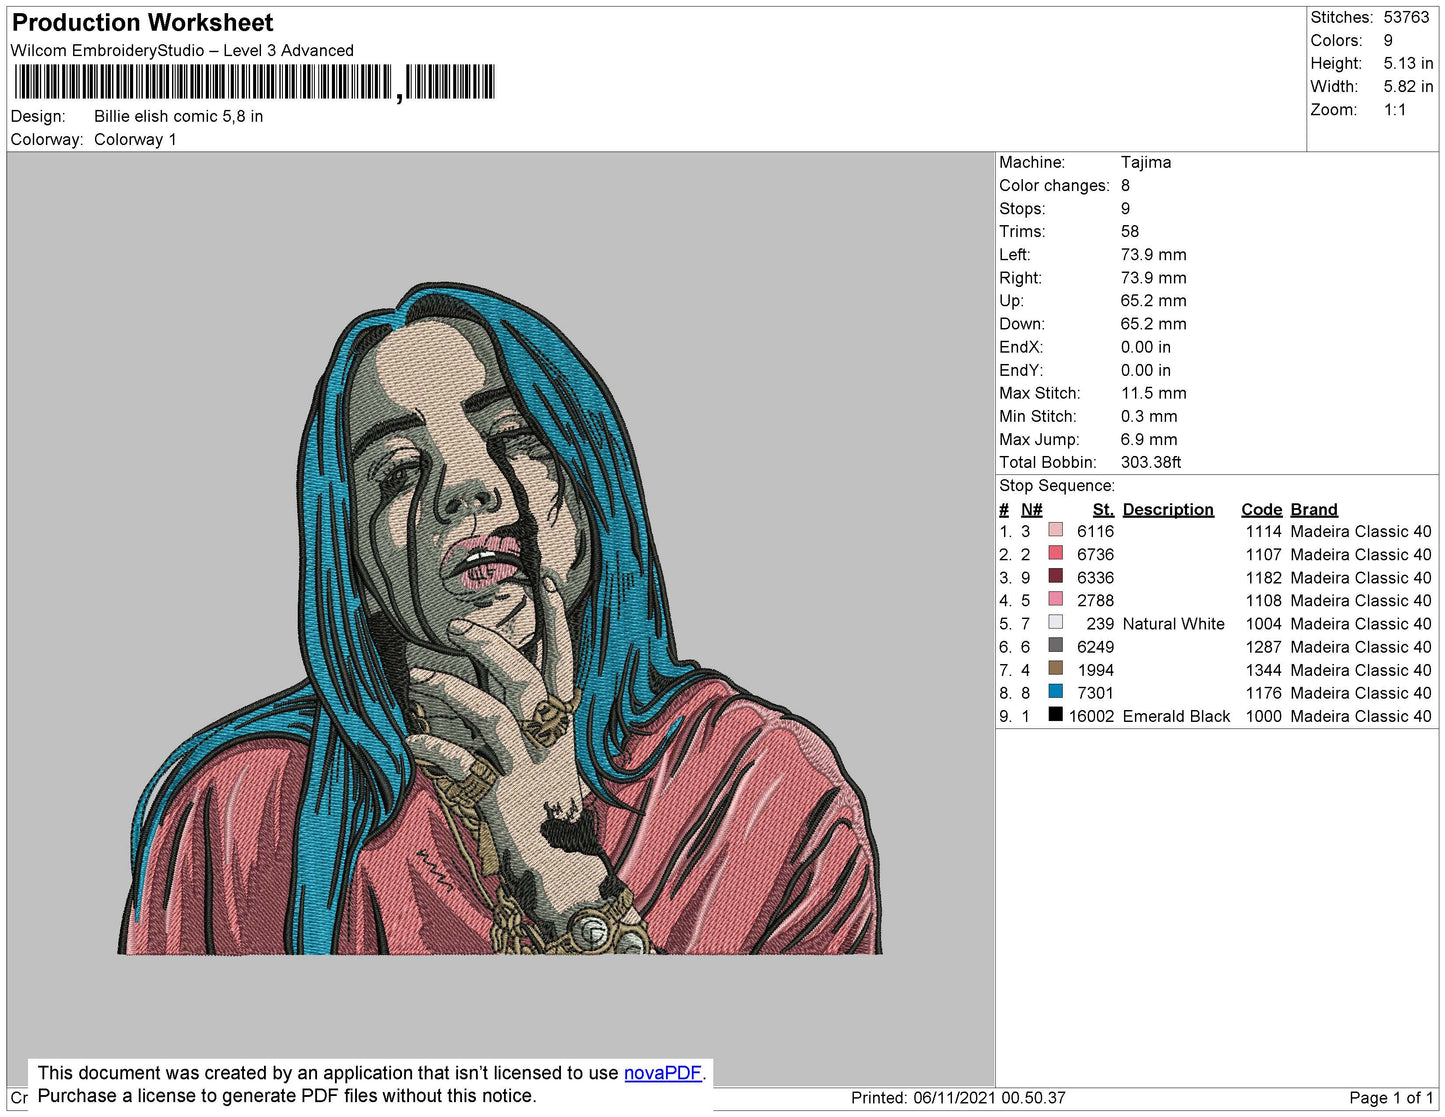Select the pink swatch for code 1108

point(1055,599)
